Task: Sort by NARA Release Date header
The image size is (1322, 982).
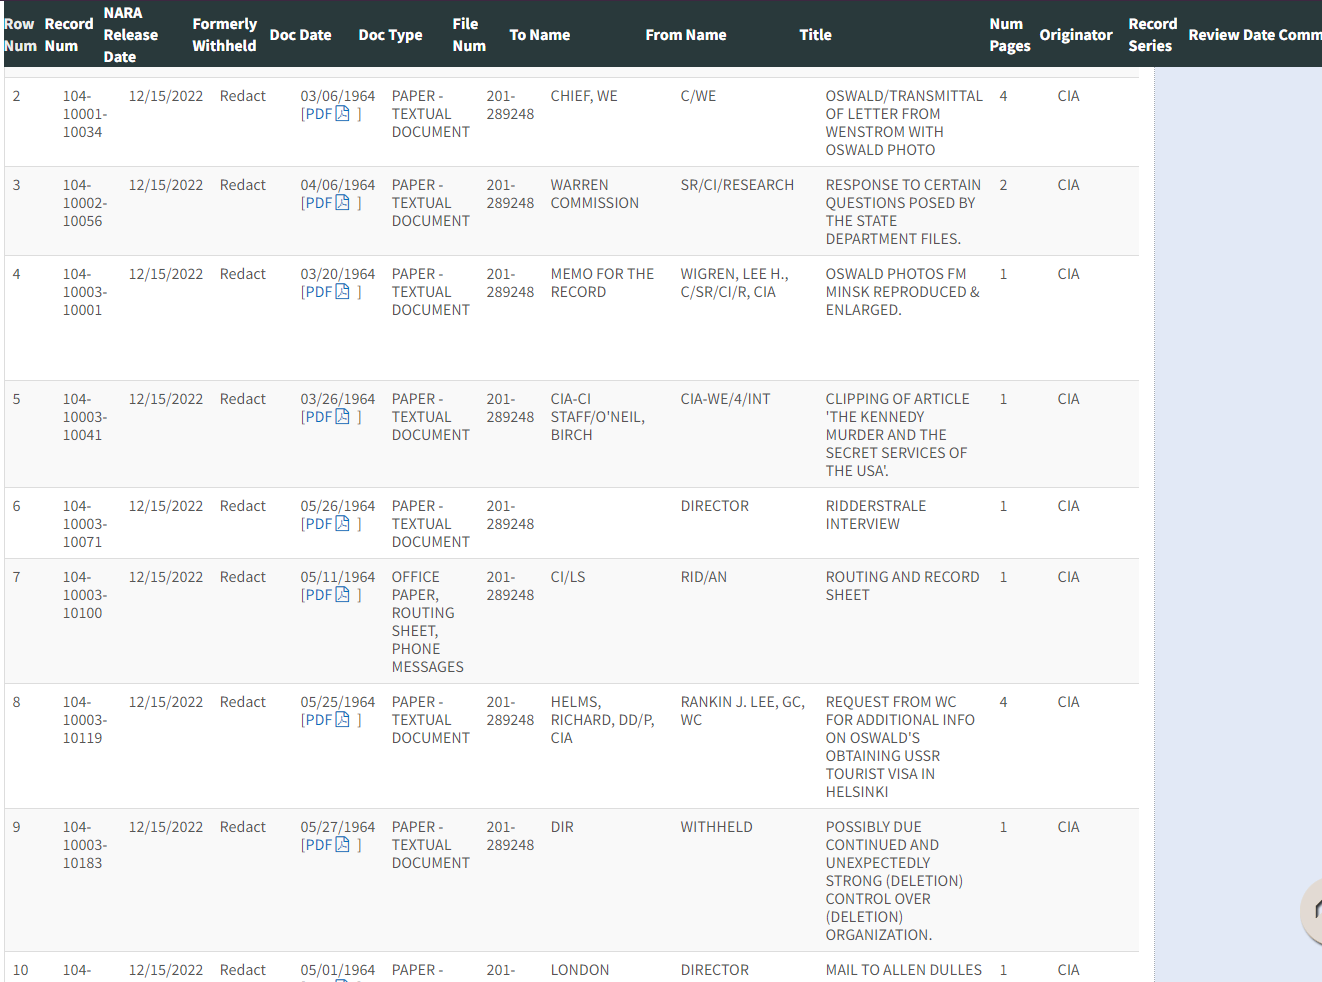Action: click(130, 35)
